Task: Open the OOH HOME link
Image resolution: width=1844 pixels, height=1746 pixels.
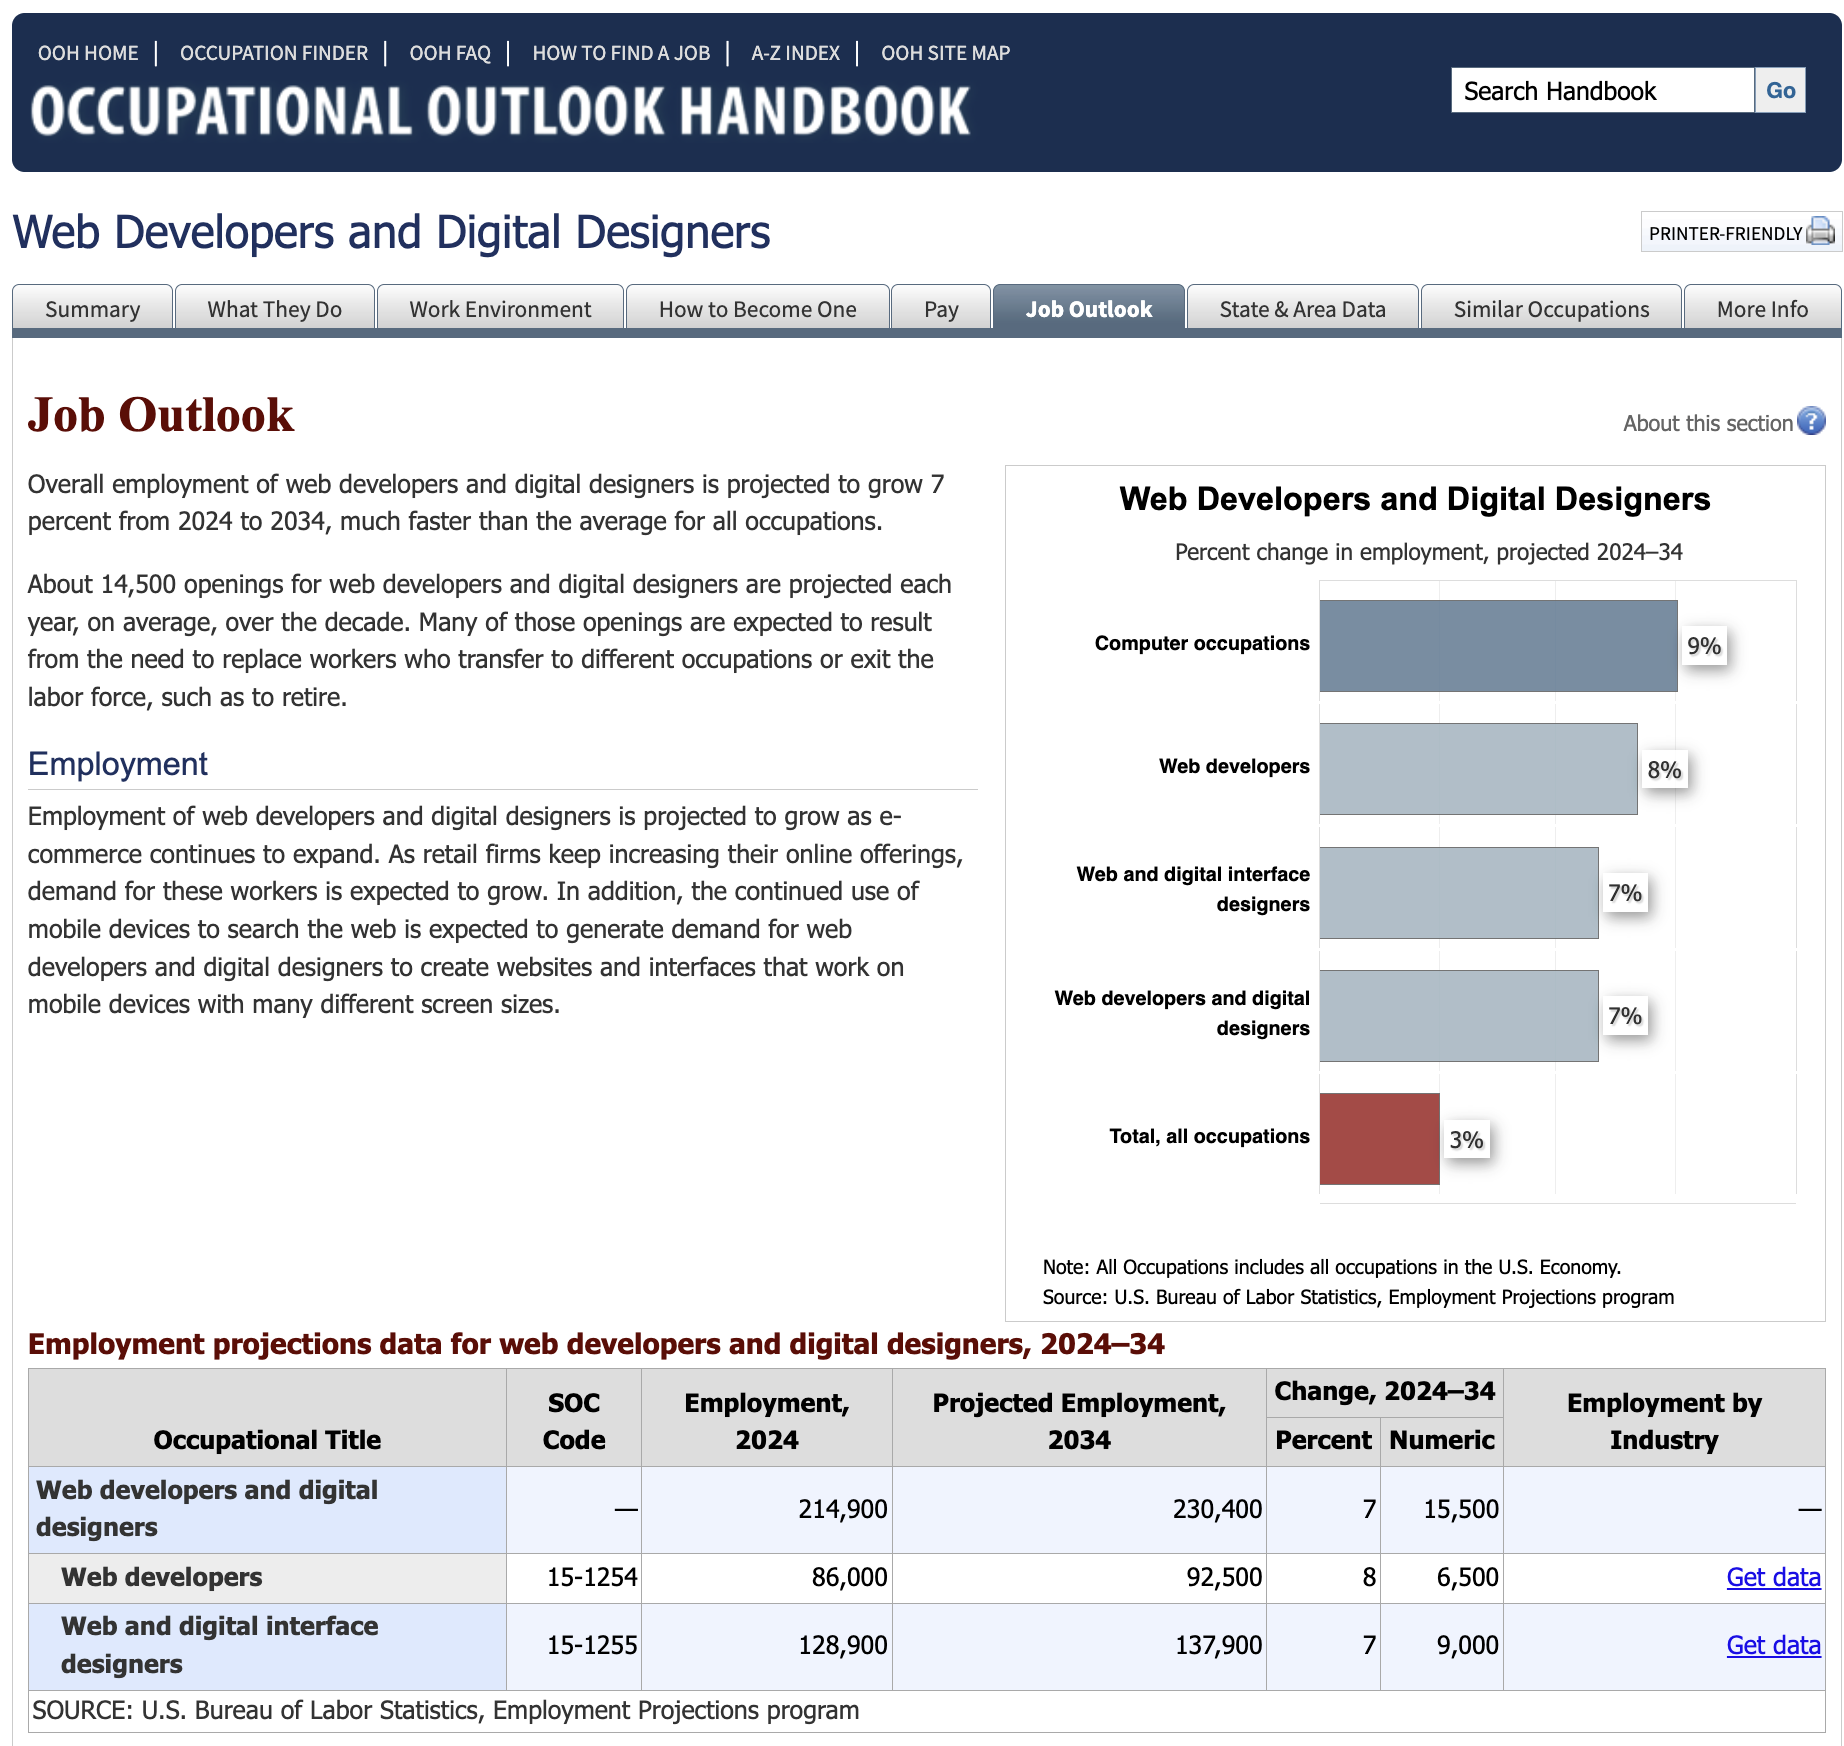Action: pos(88,53)
